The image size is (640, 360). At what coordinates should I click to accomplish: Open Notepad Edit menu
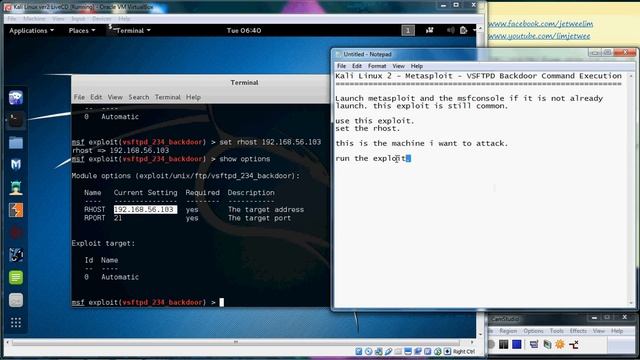[x=357, y=66]
